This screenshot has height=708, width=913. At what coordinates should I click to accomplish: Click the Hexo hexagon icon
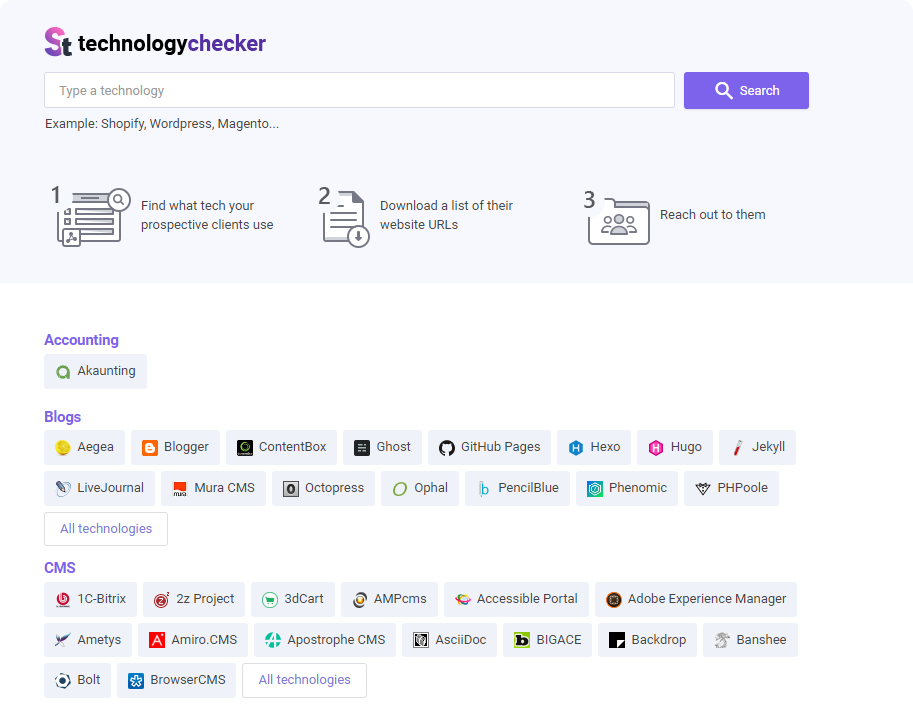(x=576, y=448)
